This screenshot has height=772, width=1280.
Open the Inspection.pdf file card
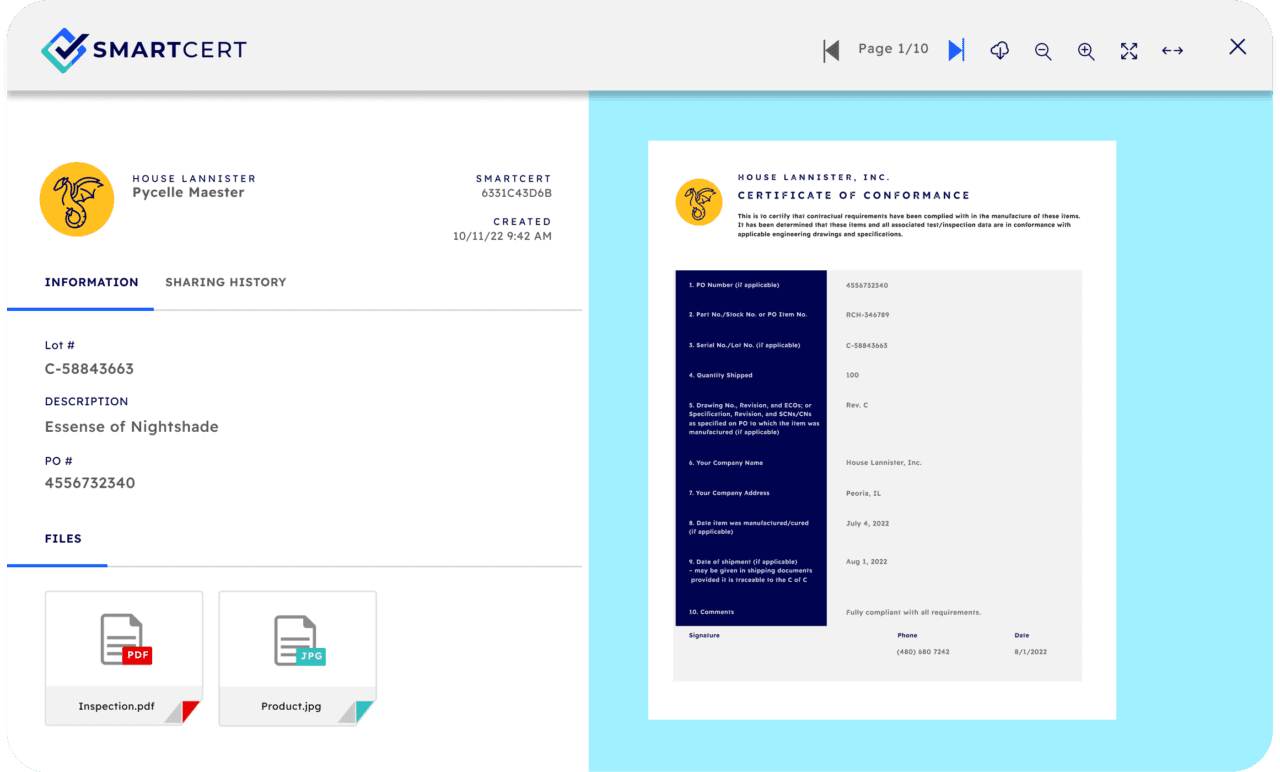click(x=123, y=658)
